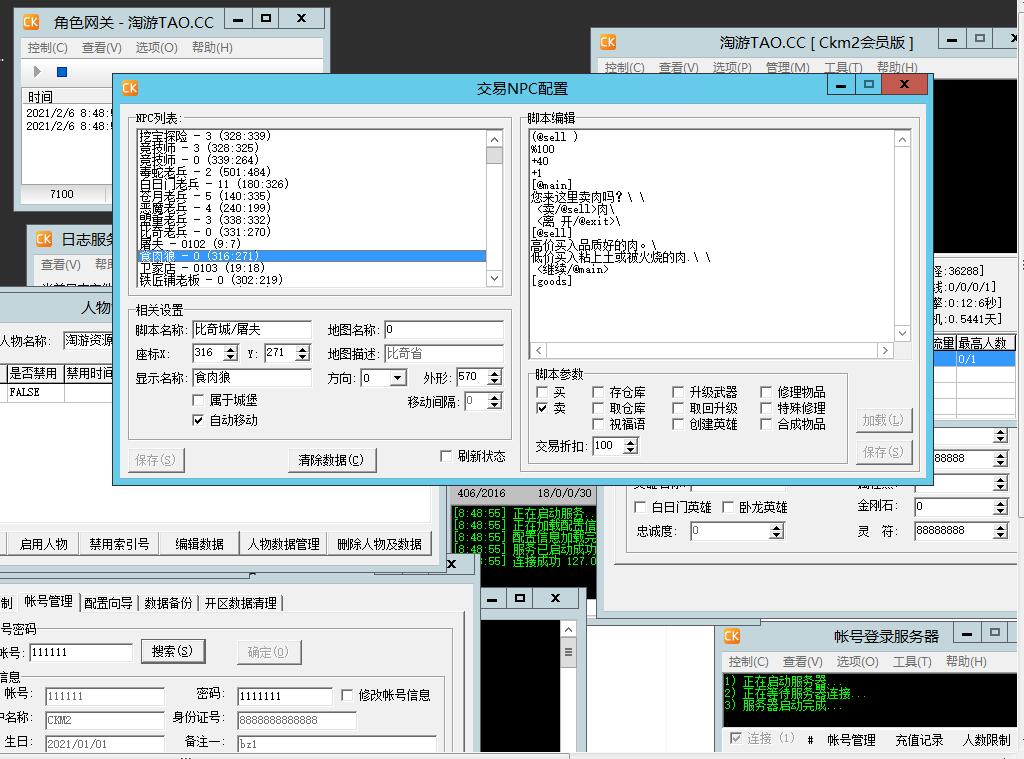Toggle the 刷新状态 checkbox
The width and height of the screenshot is (1024, 759).
pos(446,456)
